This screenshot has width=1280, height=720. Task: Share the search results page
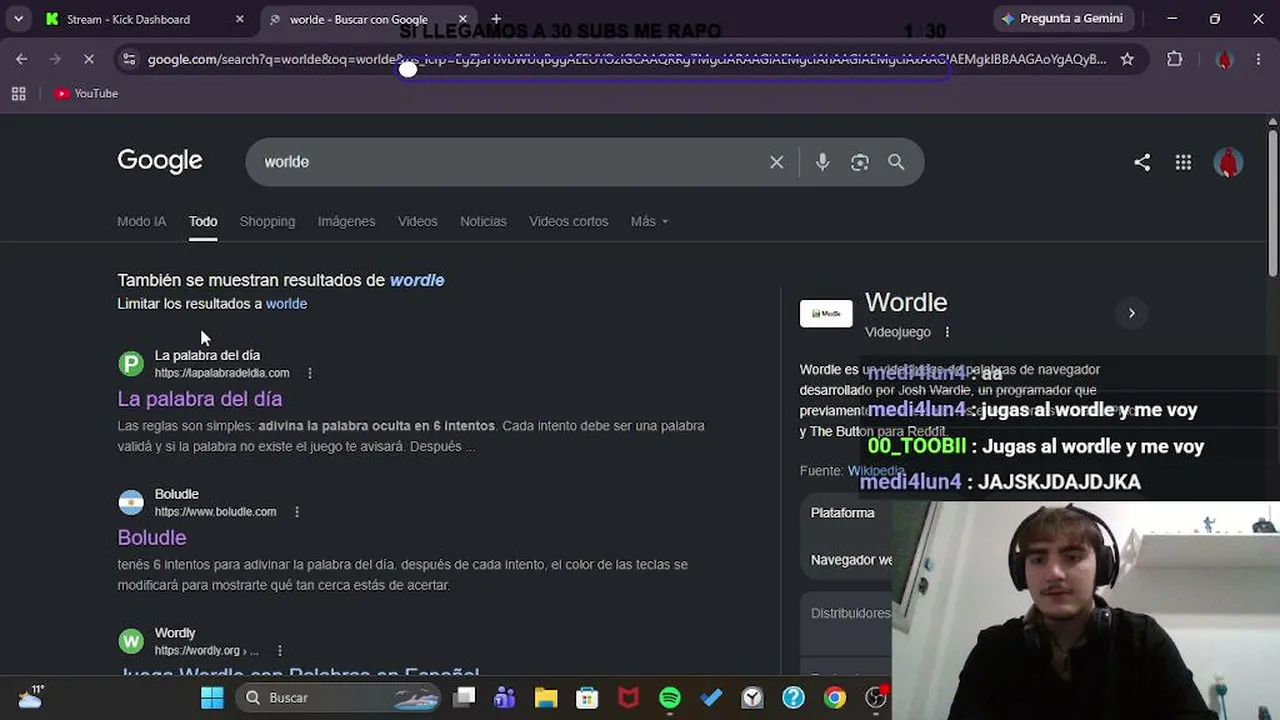pos(1142,162)
